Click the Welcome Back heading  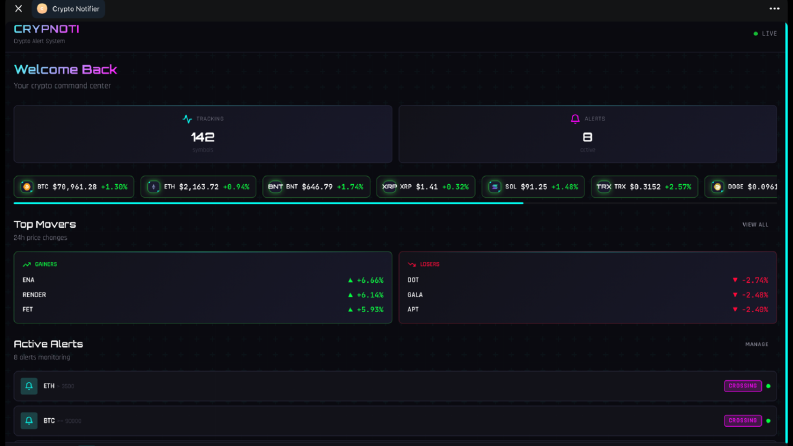[x=65, y=69]
